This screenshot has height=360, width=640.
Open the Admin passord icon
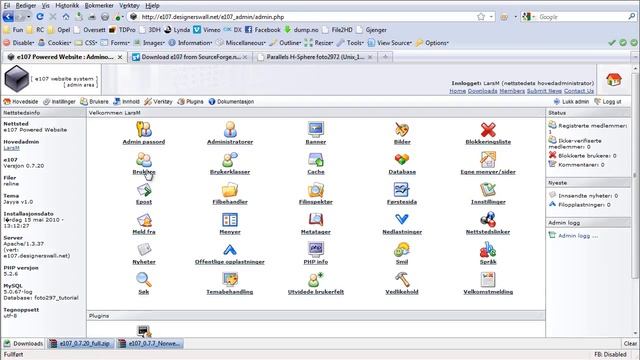144,129
